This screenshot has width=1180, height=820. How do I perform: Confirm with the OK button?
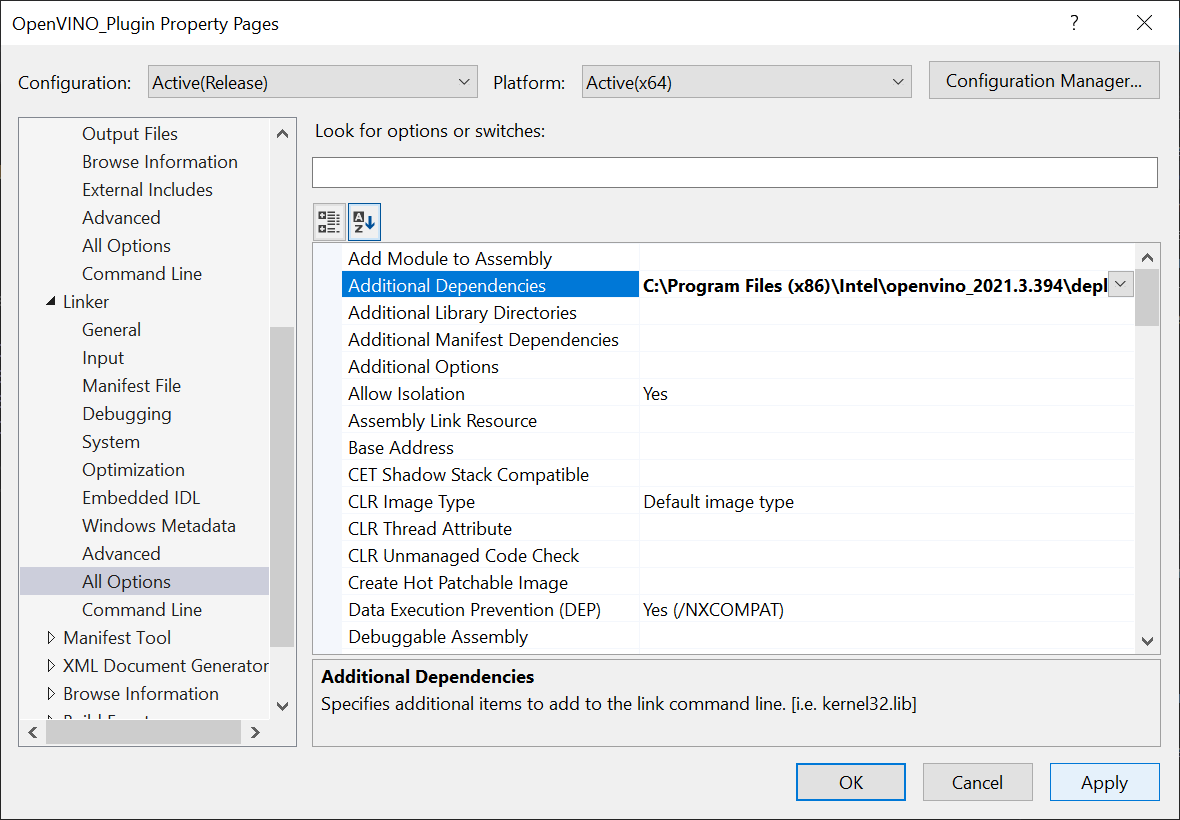[850, 782]
